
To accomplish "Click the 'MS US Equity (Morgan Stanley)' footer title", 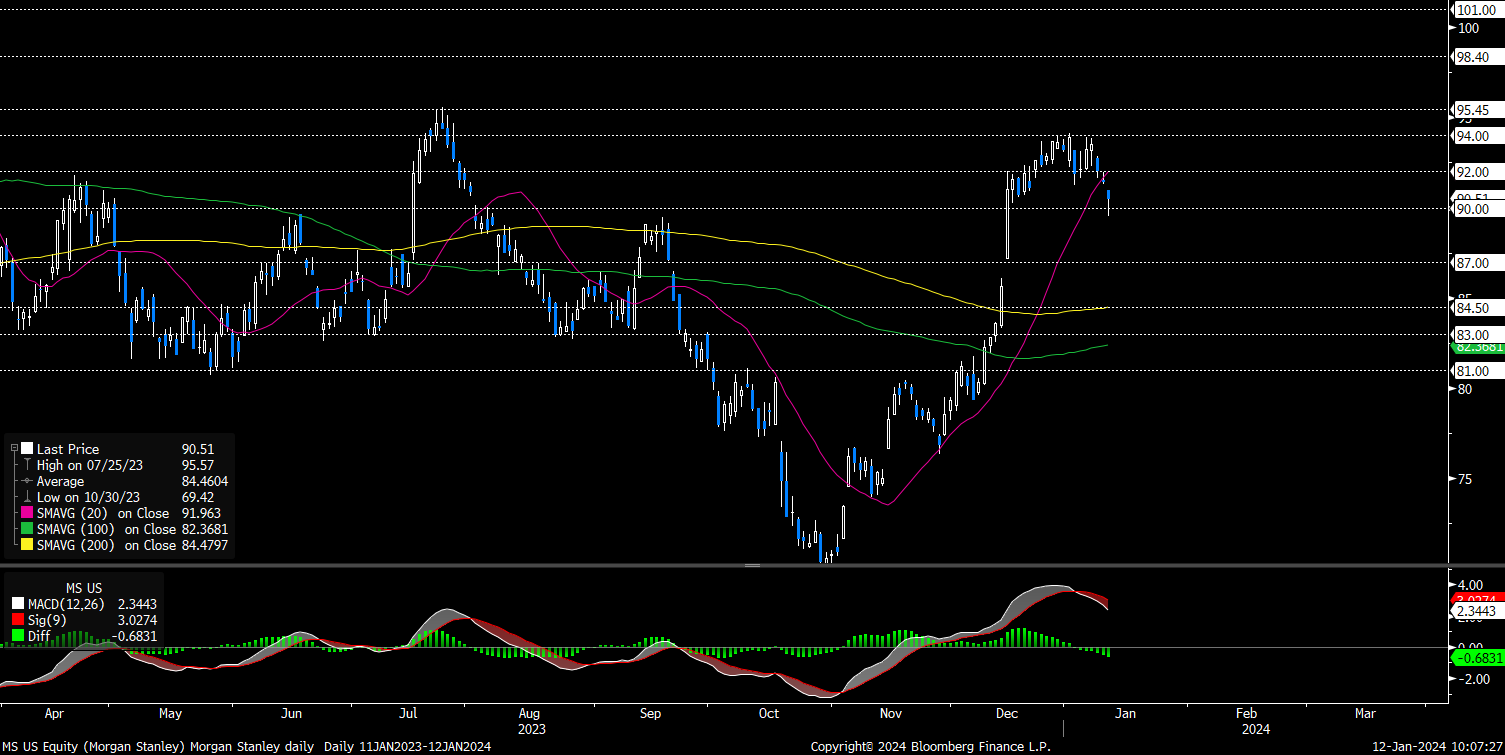I will (x=92, y=747).
